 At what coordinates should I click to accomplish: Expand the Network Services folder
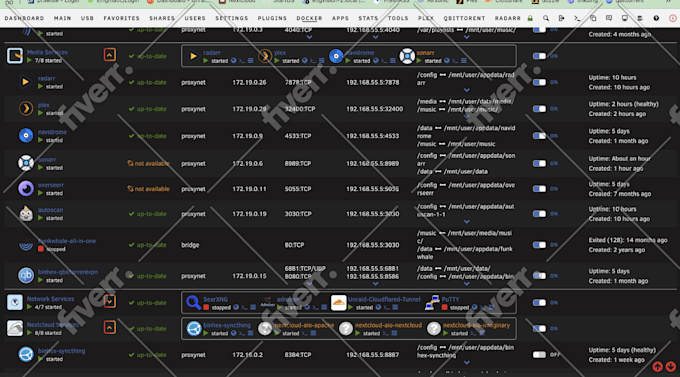click(x=109, y=302)
